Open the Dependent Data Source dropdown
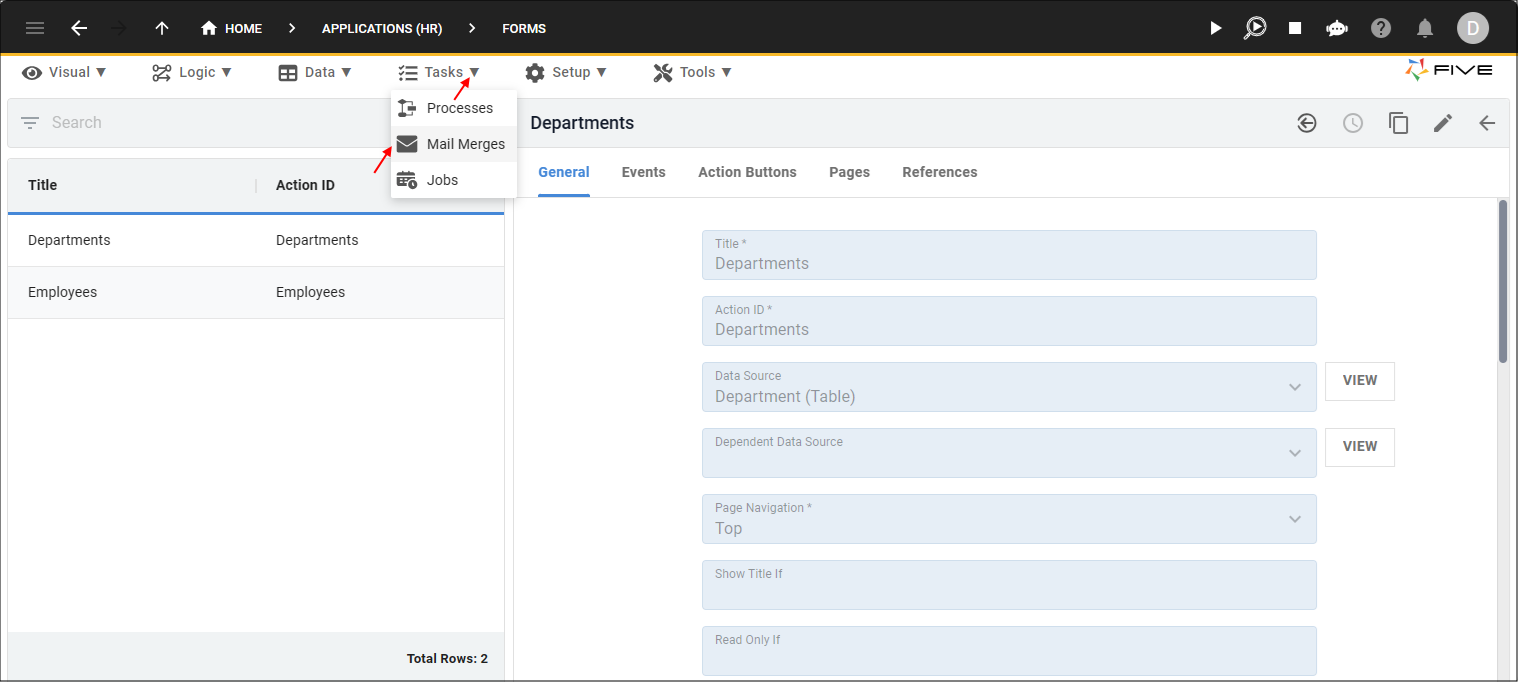 point(1009,453)
